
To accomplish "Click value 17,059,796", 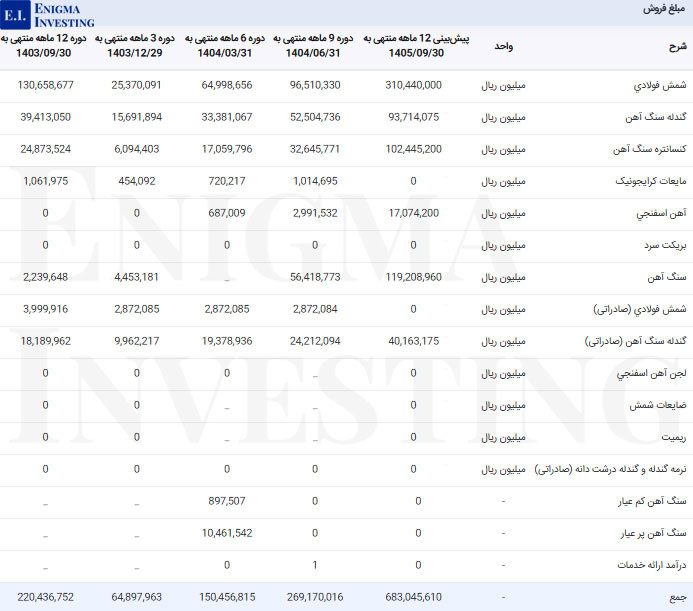I will click(227, 149).
